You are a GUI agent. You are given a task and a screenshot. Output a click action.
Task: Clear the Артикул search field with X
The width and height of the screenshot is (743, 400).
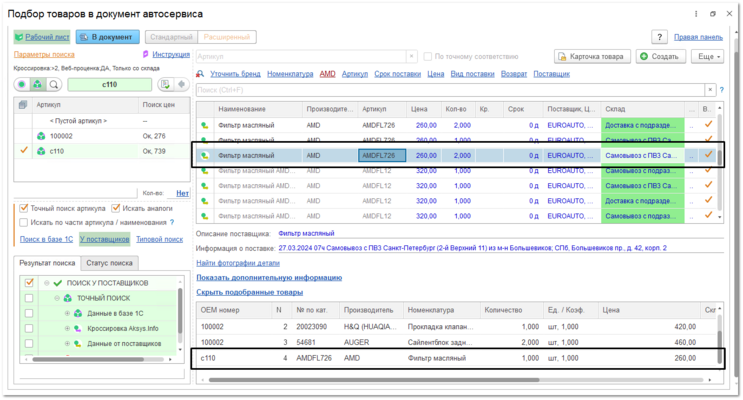[x=411, y=56]
